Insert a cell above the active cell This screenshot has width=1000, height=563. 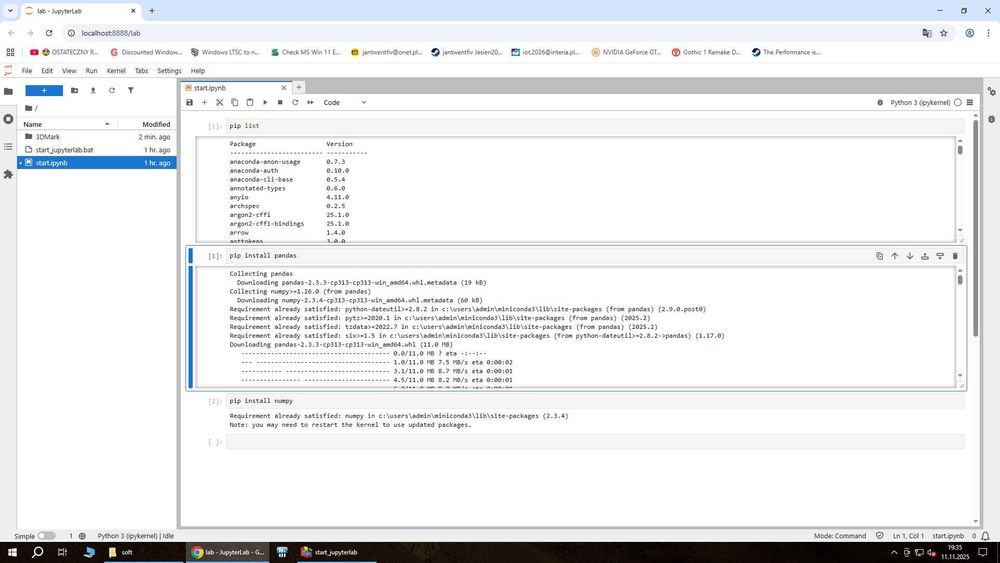pyautogui.click(x=925, y=256)
